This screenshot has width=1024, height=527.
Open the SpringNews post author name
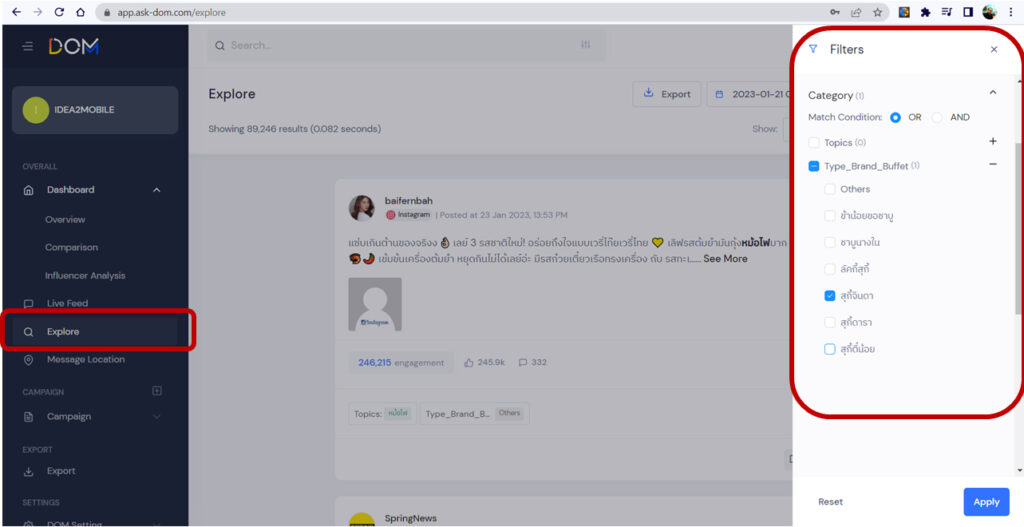click(x=410, y=519)
